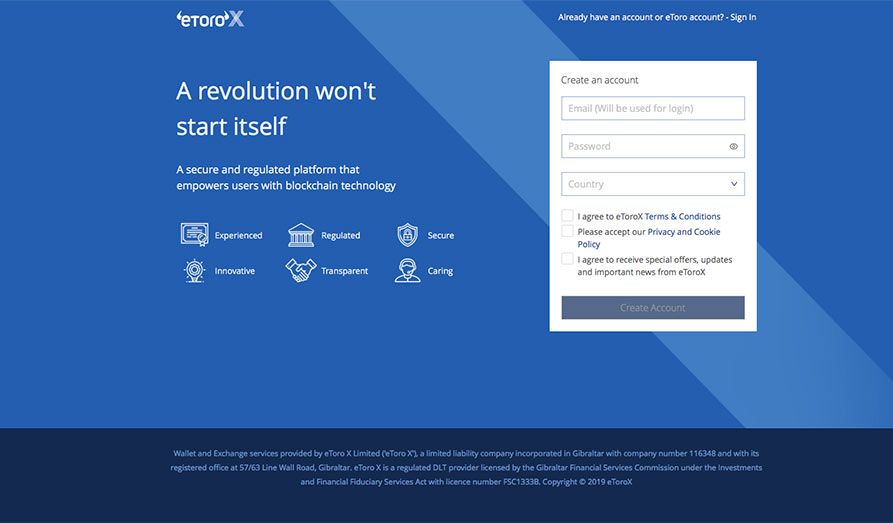Click the 'Caring' label
This screenshot has width=893, height=523.
click(x=440, y=271)
